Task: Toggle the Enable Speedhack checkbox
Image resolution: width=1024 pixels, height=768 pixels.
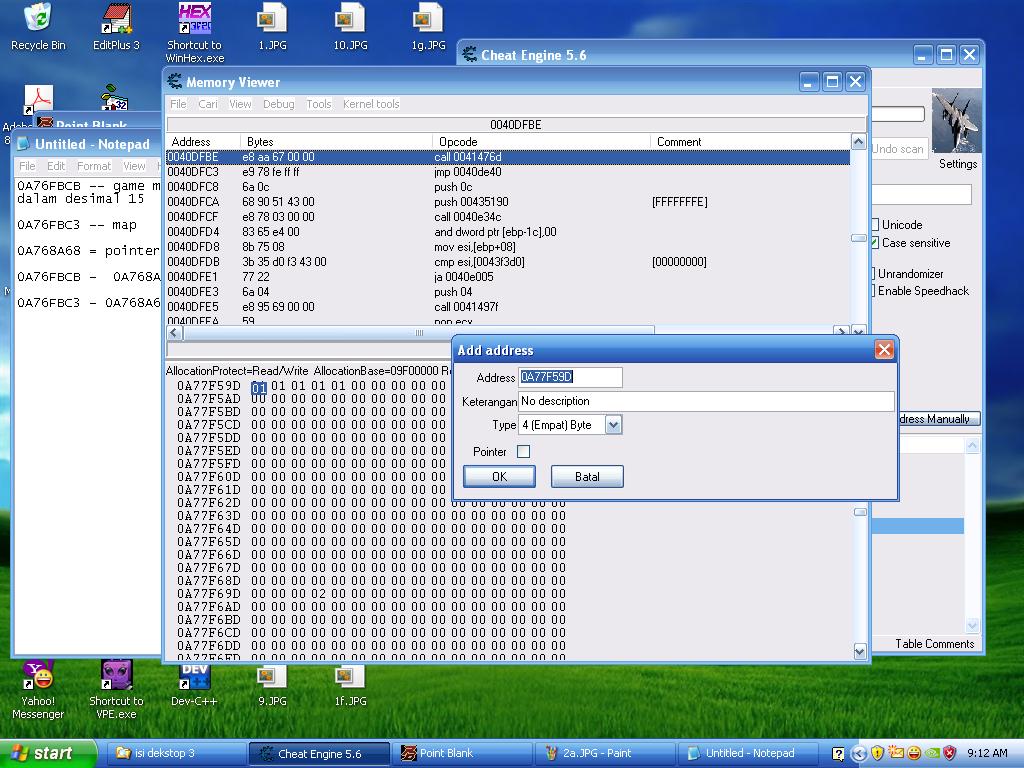Action: click(874, 291)
